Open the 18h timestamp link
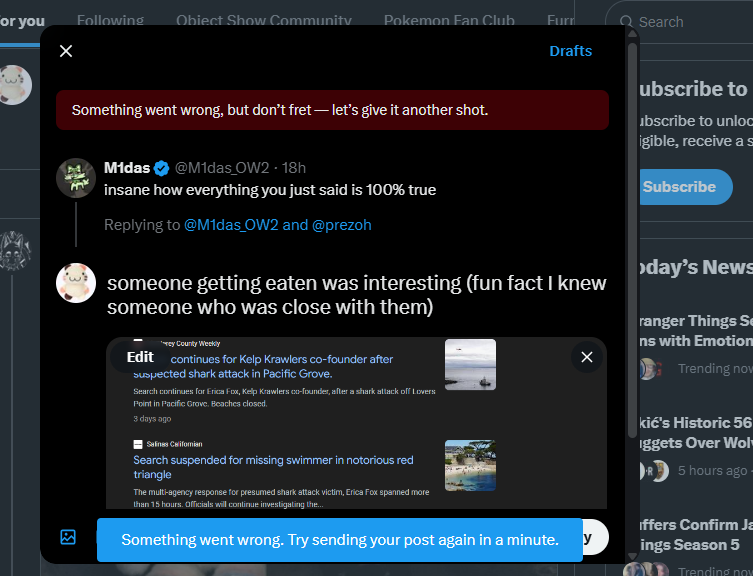The width and height of the screenshot is (753, 576). pos(293,168)
